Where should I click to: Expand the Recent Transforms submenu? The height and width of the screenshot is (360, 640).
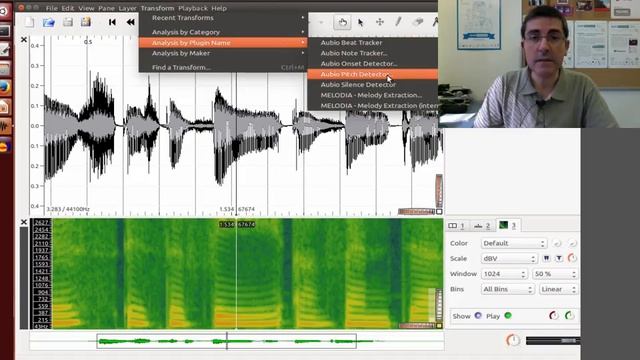(223, 18)
